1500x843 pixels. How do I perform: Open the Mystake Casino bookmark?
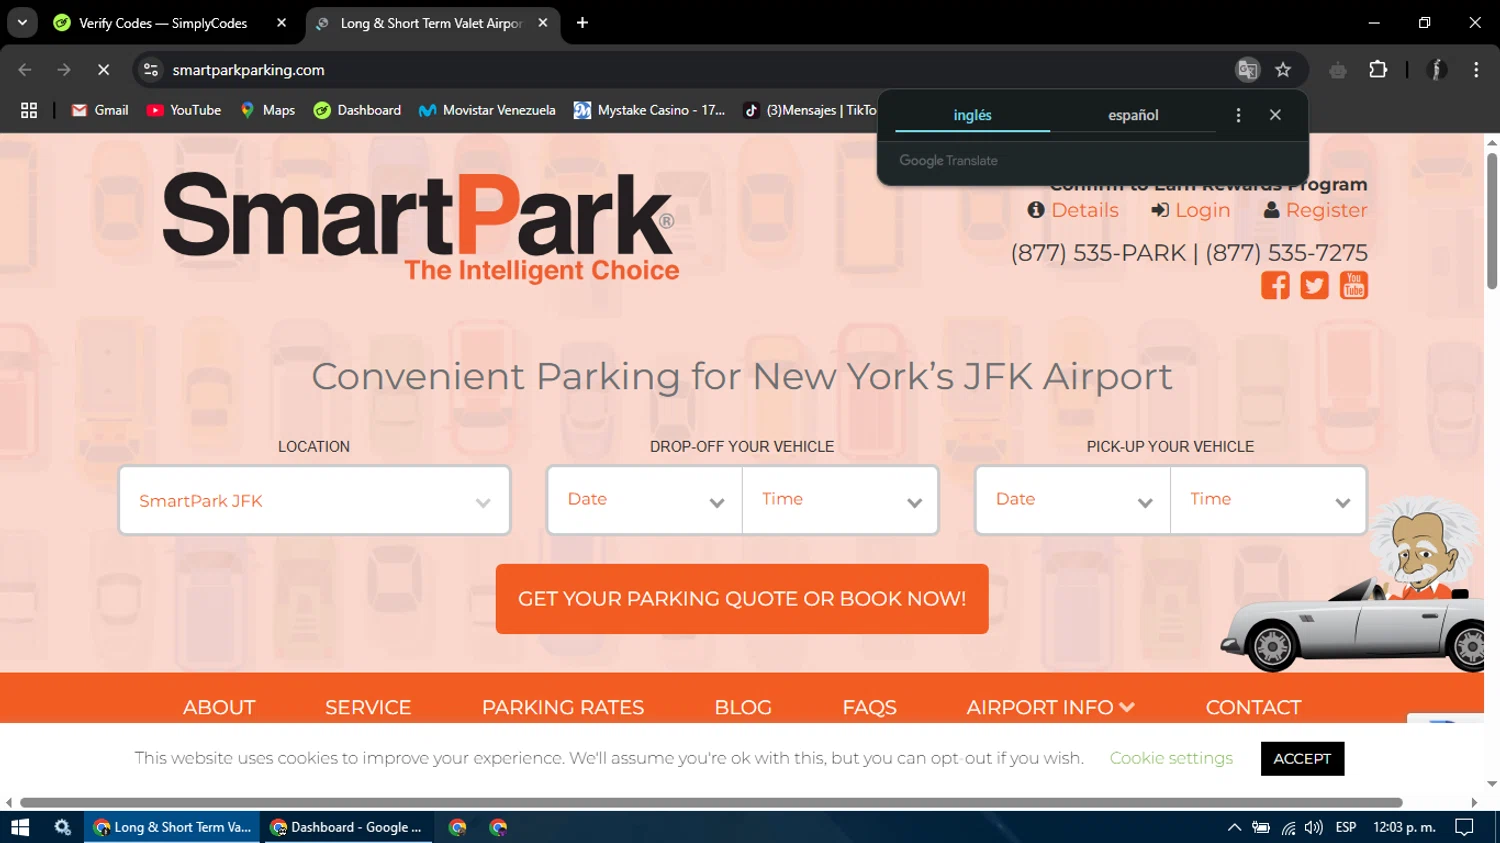[650, 110]
